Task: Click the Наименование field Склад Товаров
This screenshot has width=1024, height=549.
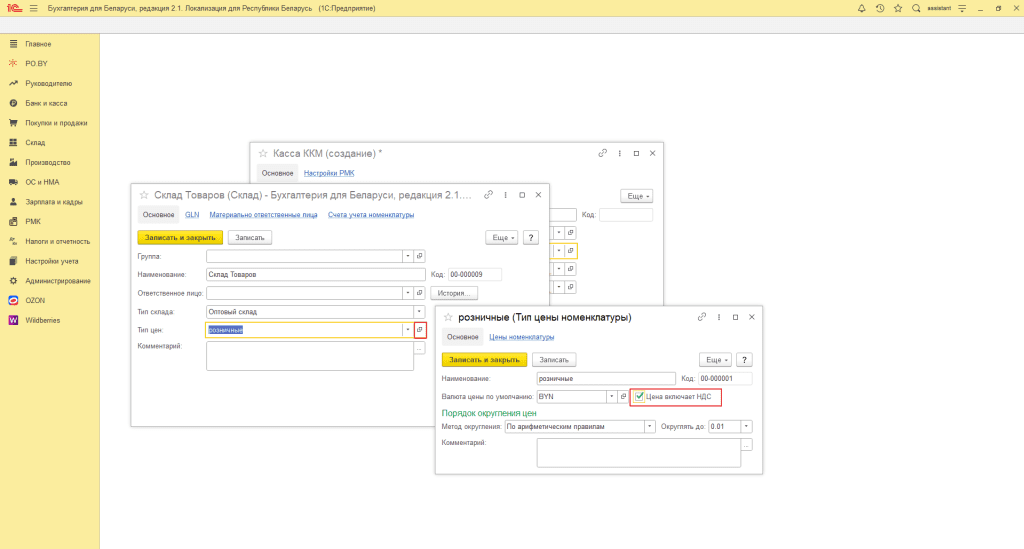Action: 315,275
